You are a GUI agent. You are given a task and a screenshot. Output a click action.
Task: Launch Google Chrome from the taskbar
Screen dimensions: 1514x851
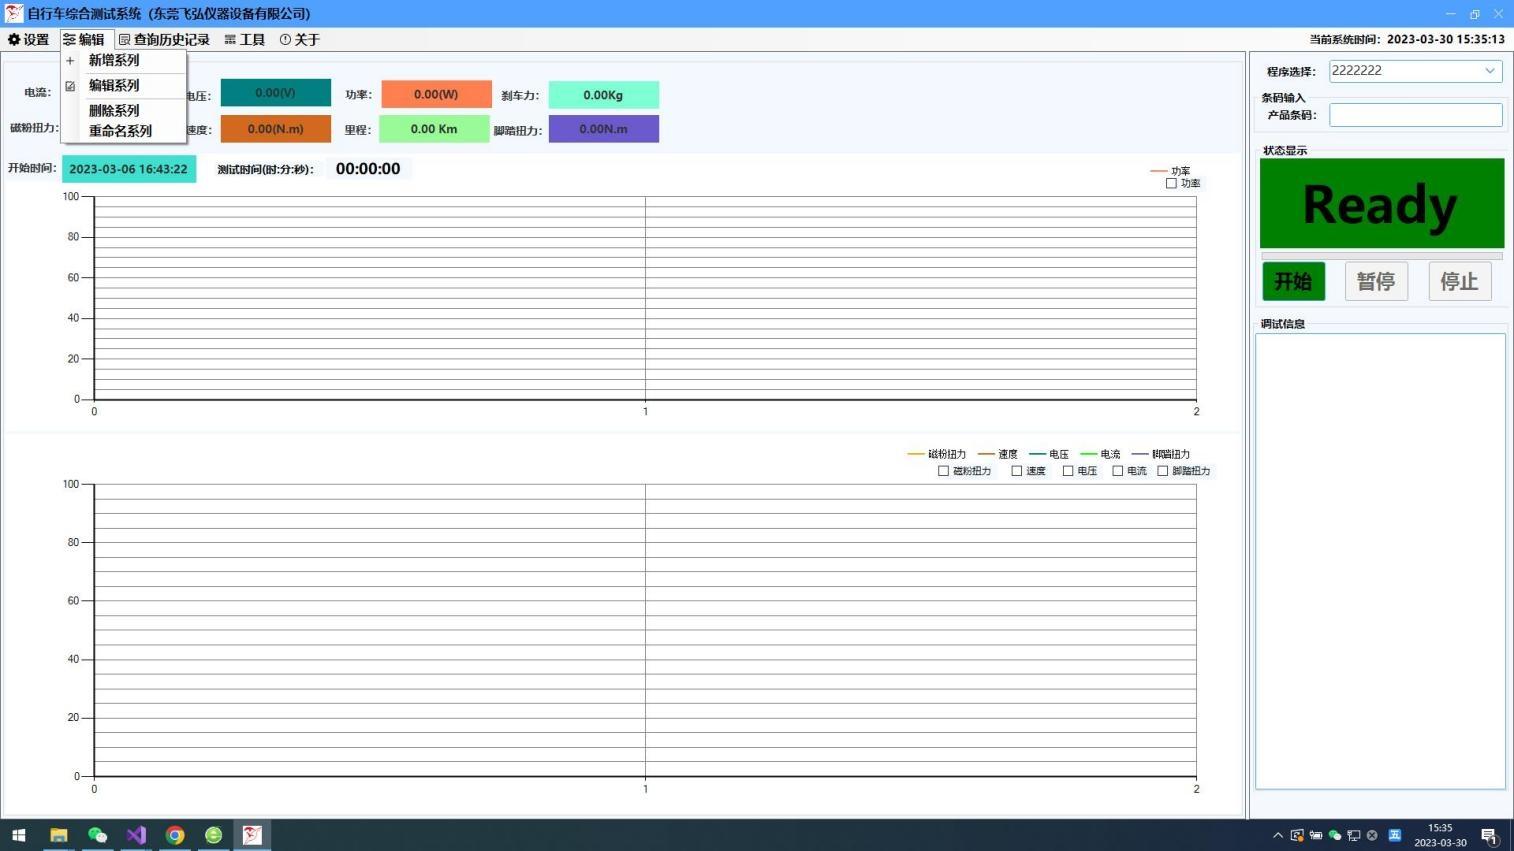(x=175, y=835)
